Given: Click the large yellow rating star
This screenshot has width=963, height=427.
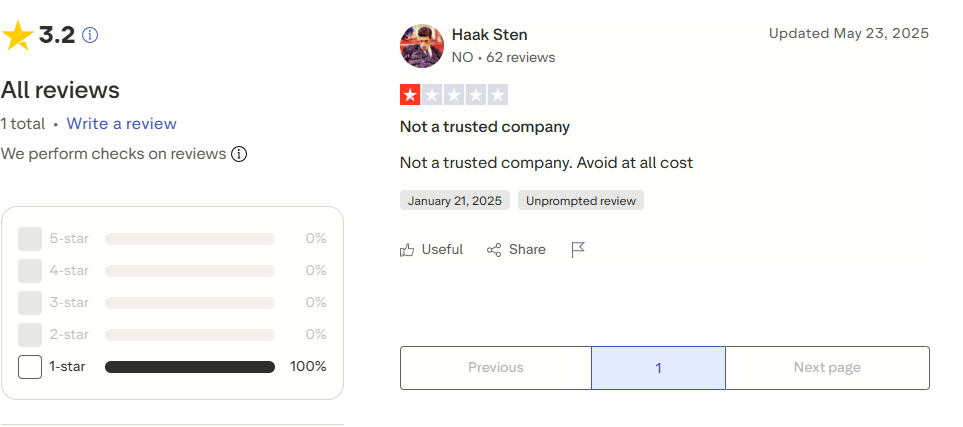Looking at the screenshot, I should pos(18,36).
